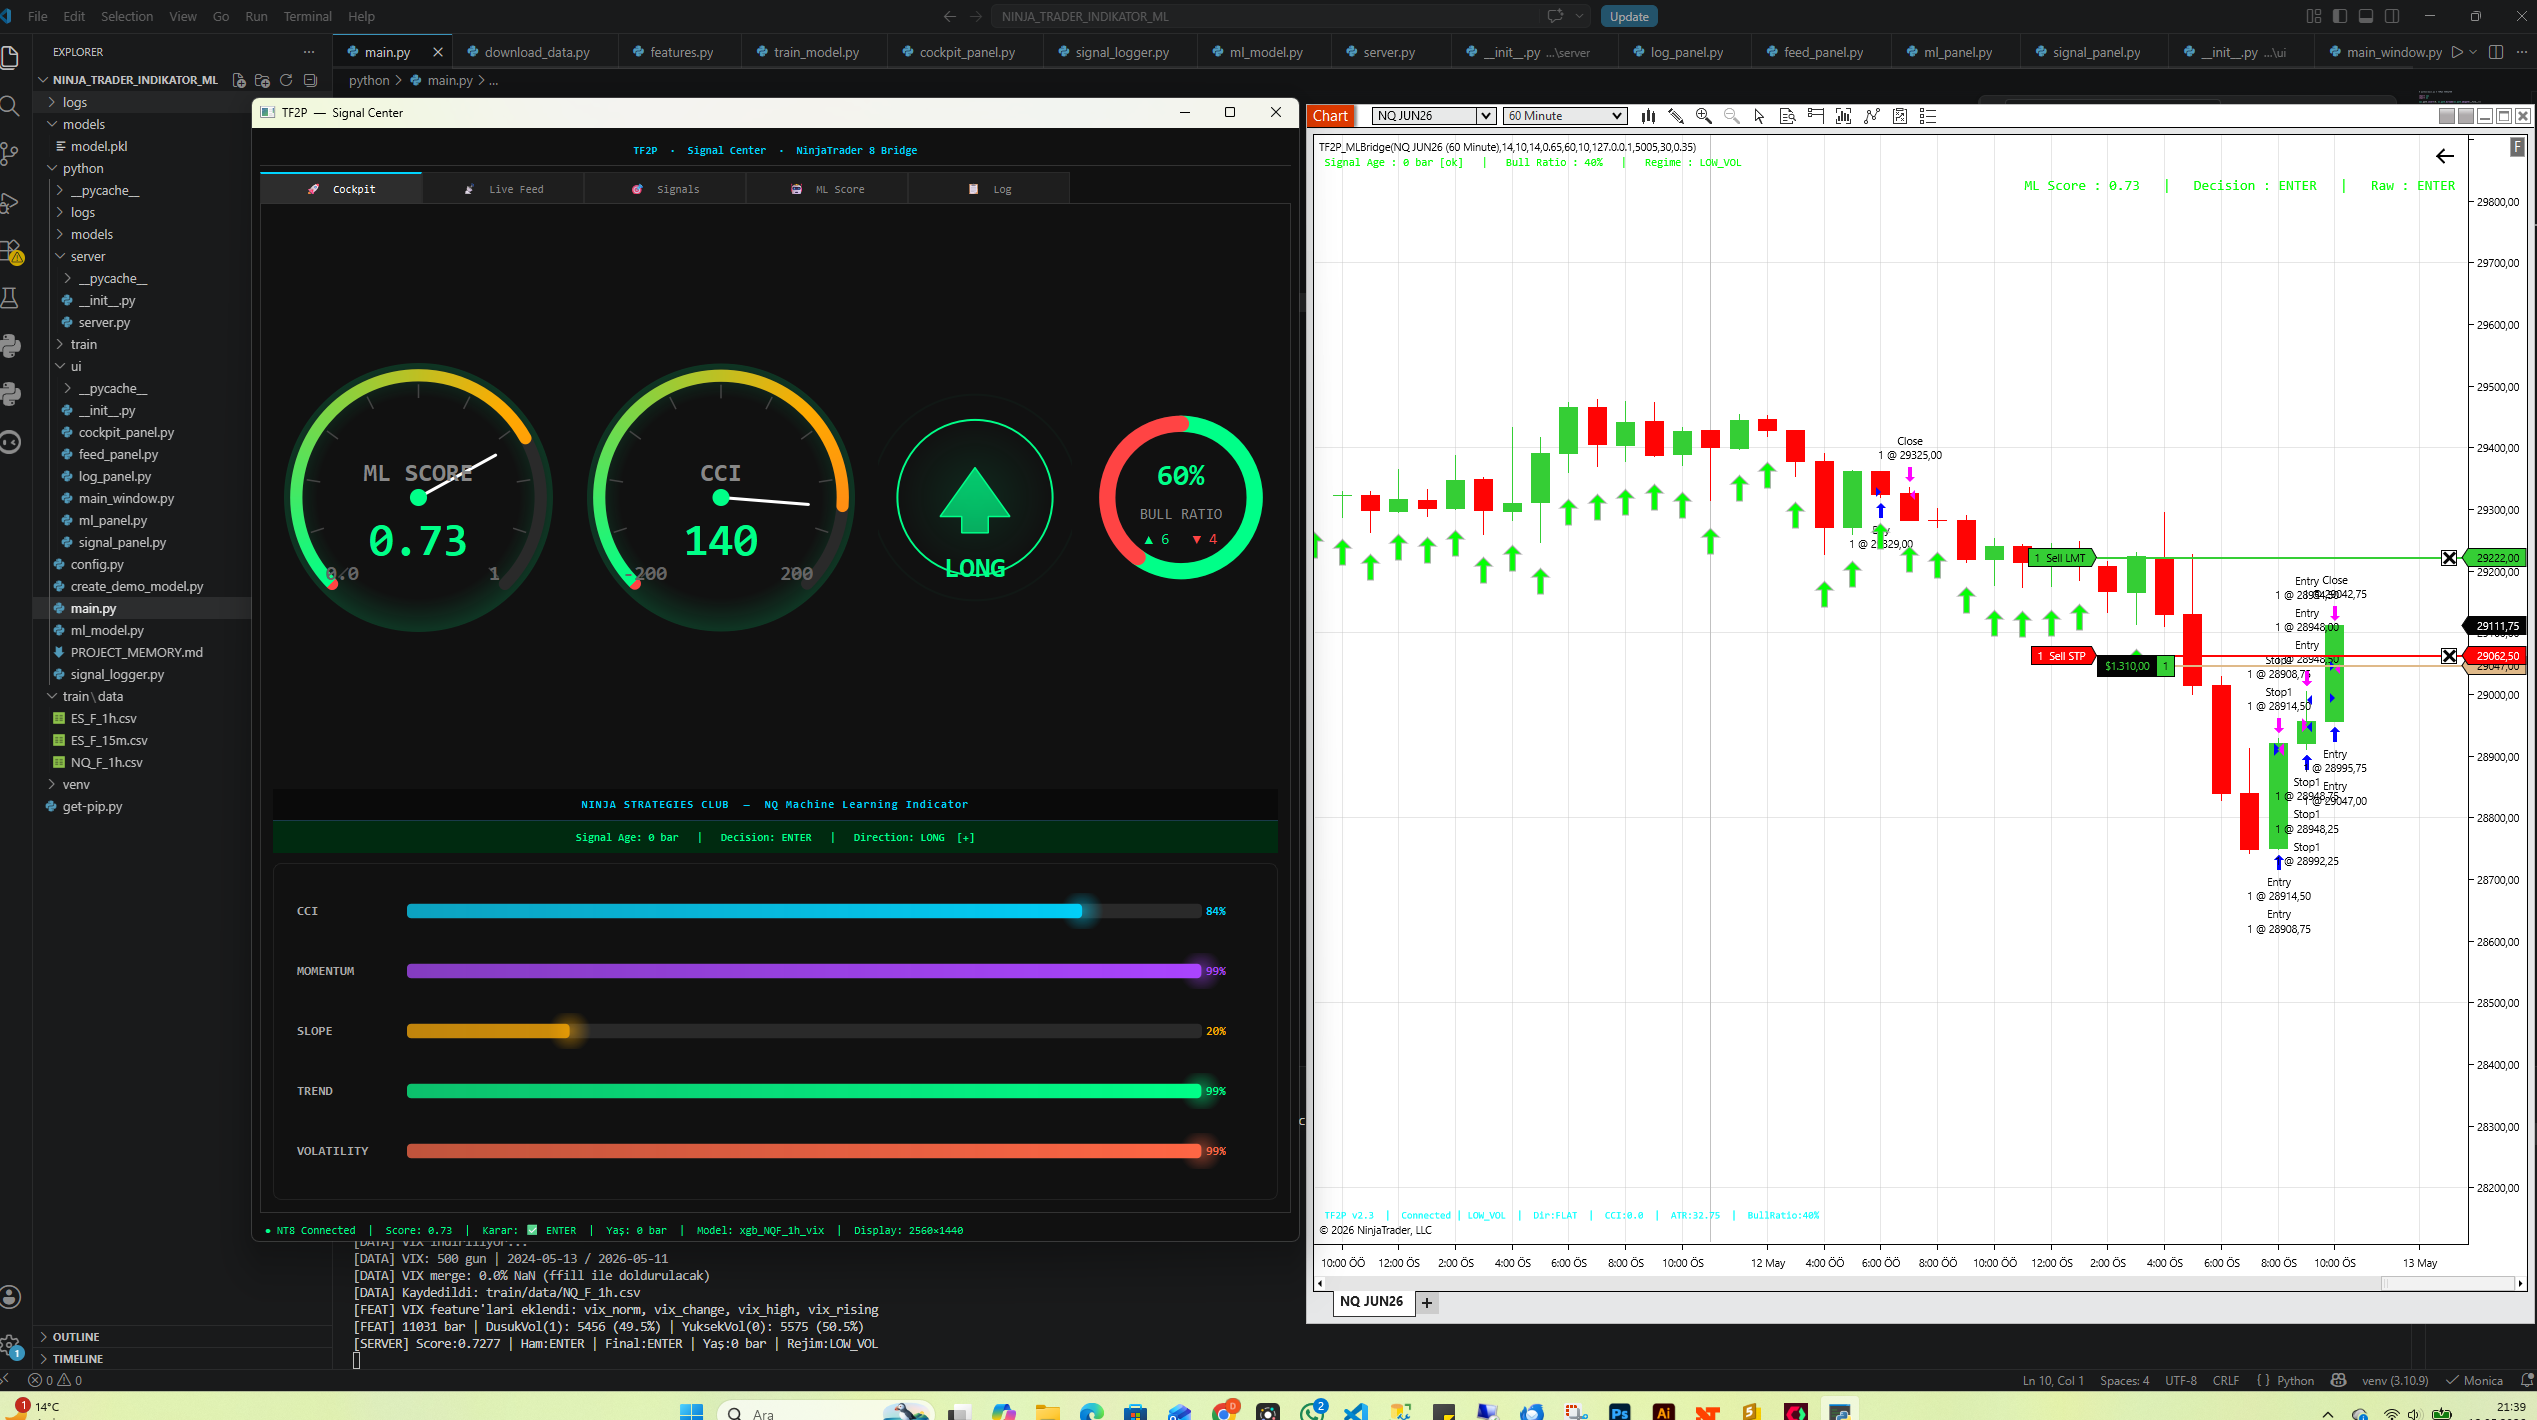This screenshot has width=2537, height=1420.
Task: Click the back arrow on the chart
Action: 2445,156
